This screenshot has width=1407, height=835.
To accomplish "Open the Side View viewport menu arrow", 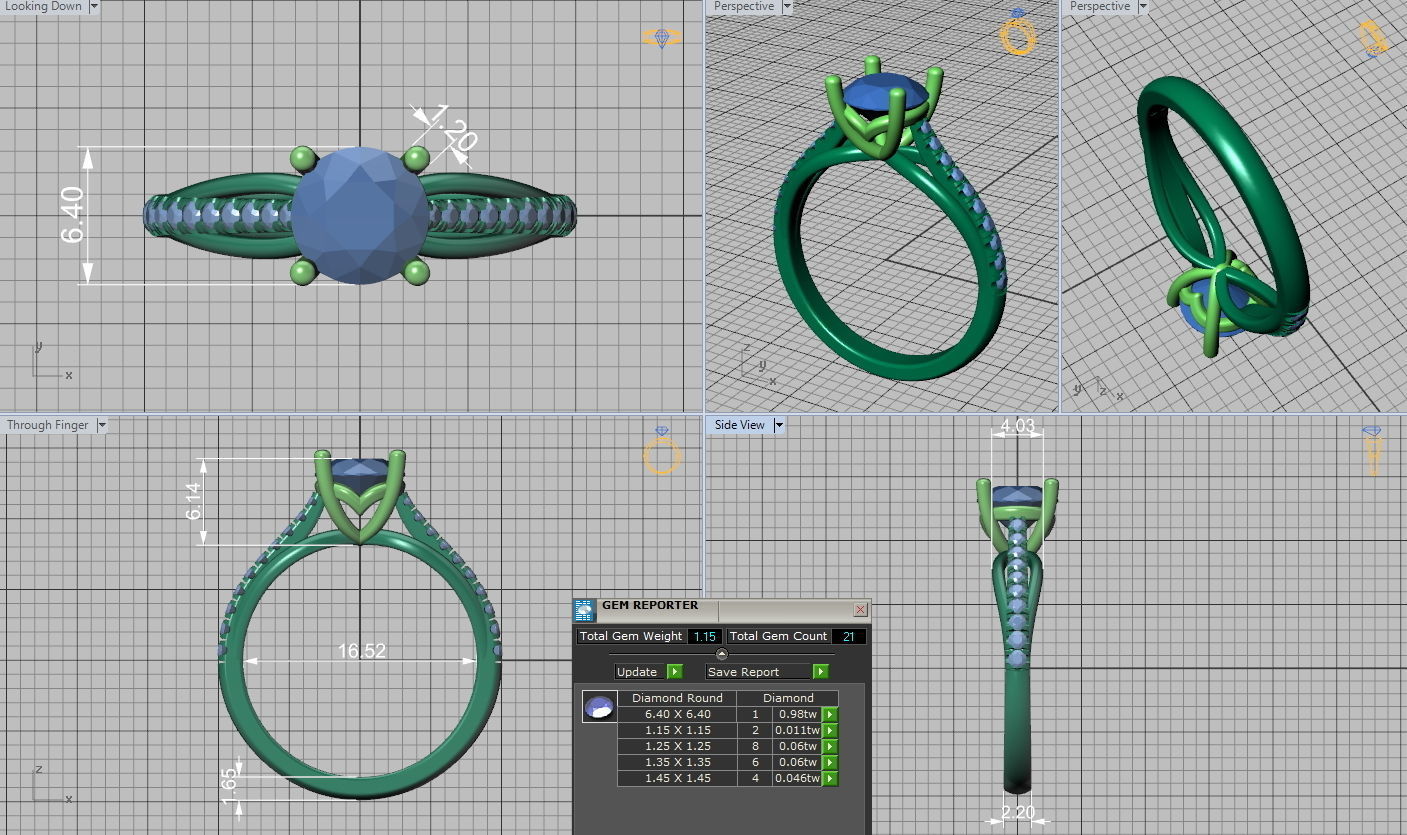I will pyautogui.click(x=778, y=425).
